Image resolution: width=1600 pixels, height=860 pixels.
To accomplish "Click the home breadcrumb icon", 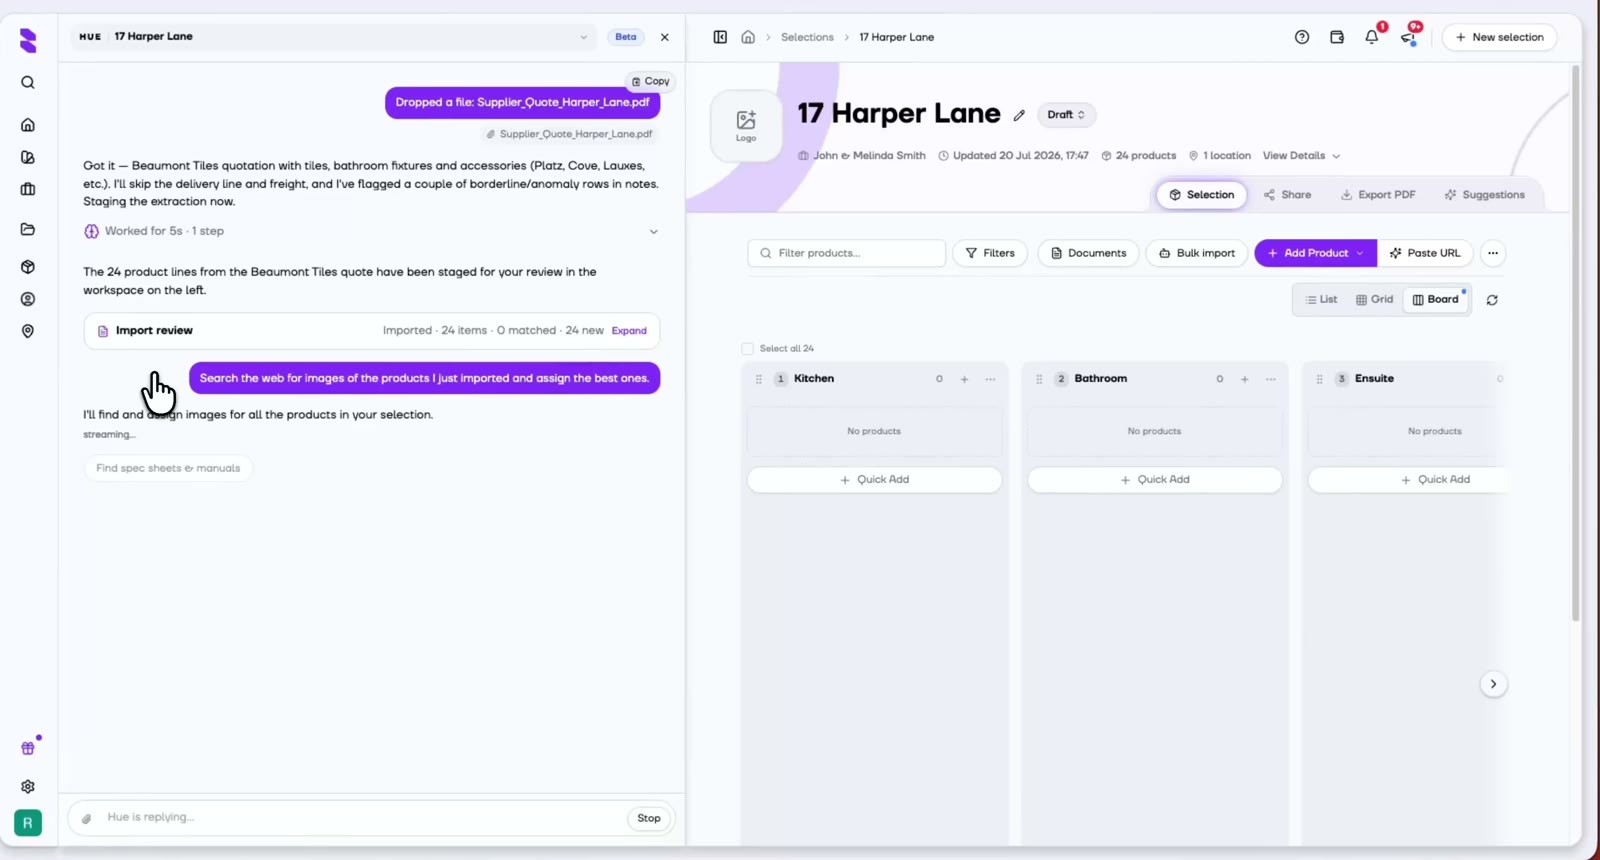I will [748, 37].
